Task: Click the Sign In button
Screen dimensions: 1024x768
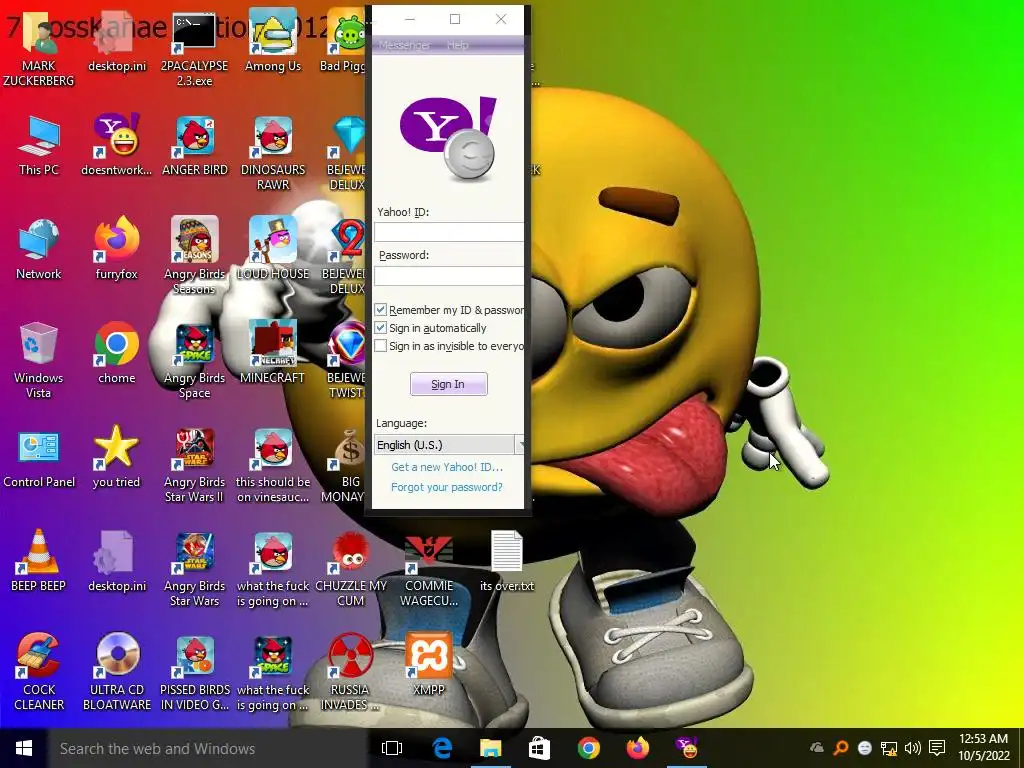Action: (448, 384)
